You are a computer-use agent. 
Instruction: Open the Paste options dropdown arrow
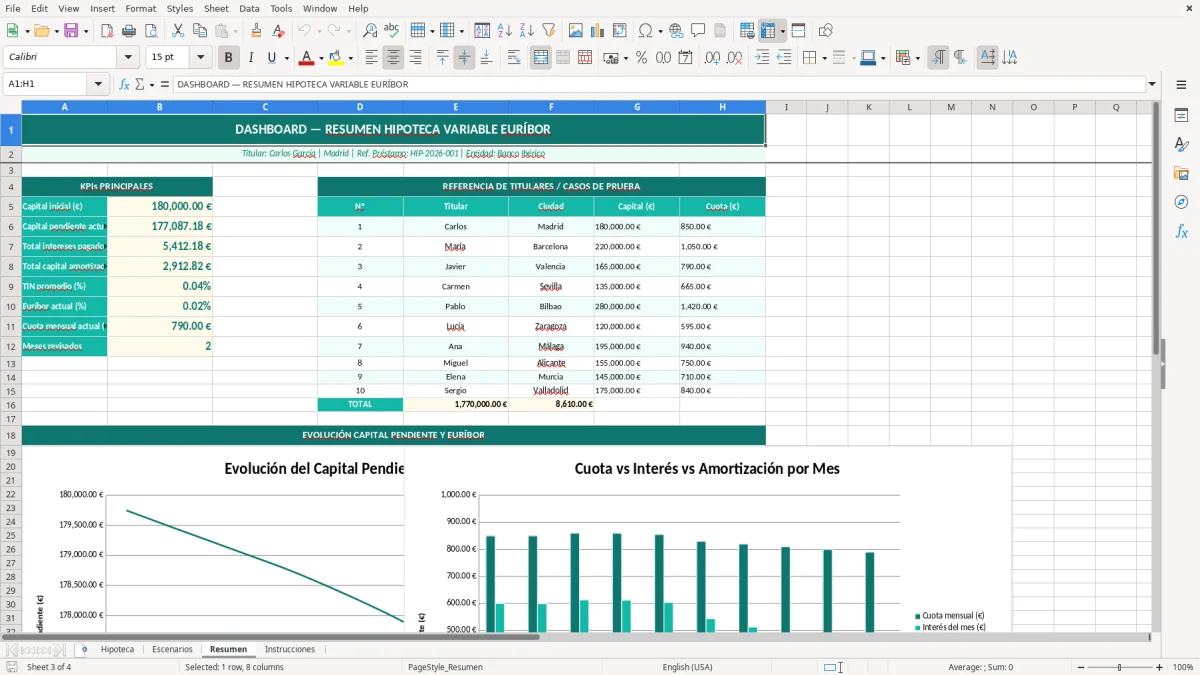pos(235,31)
